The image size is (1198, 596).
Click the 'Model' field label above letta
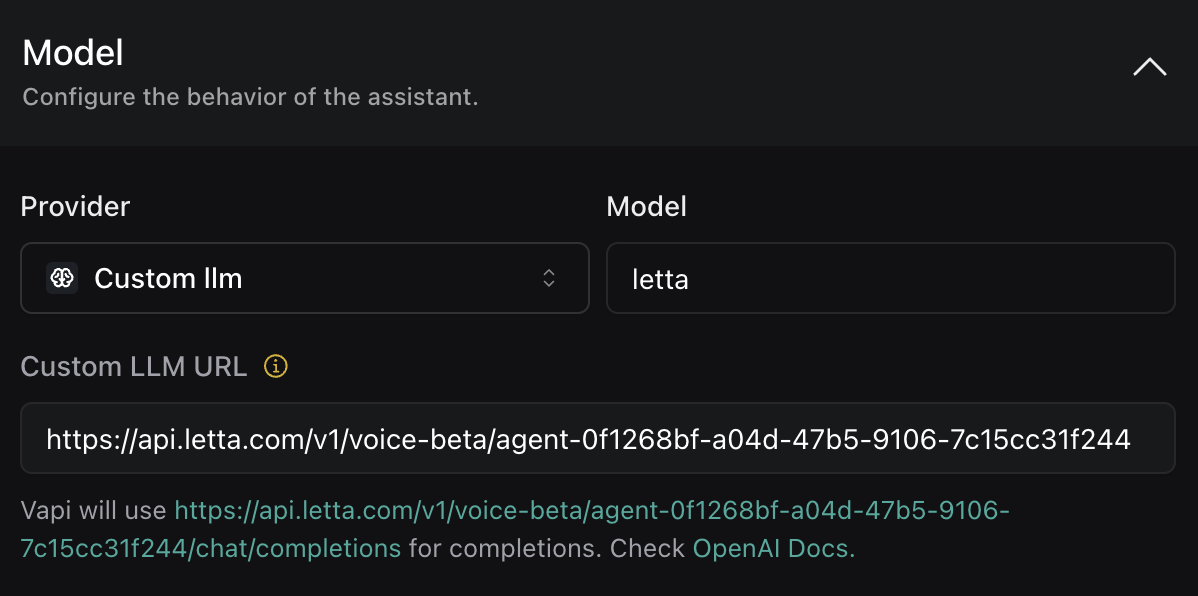(646, 207)
